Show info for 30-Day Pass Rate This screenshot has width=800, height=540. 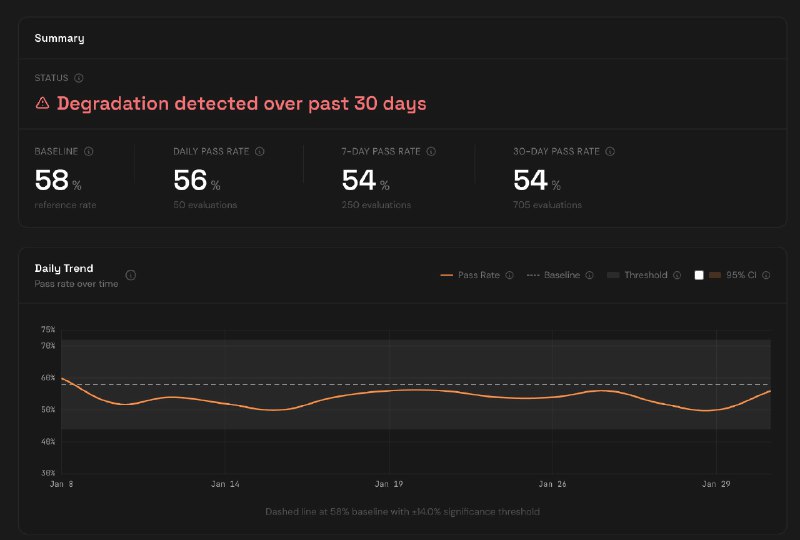pos(610,152)
